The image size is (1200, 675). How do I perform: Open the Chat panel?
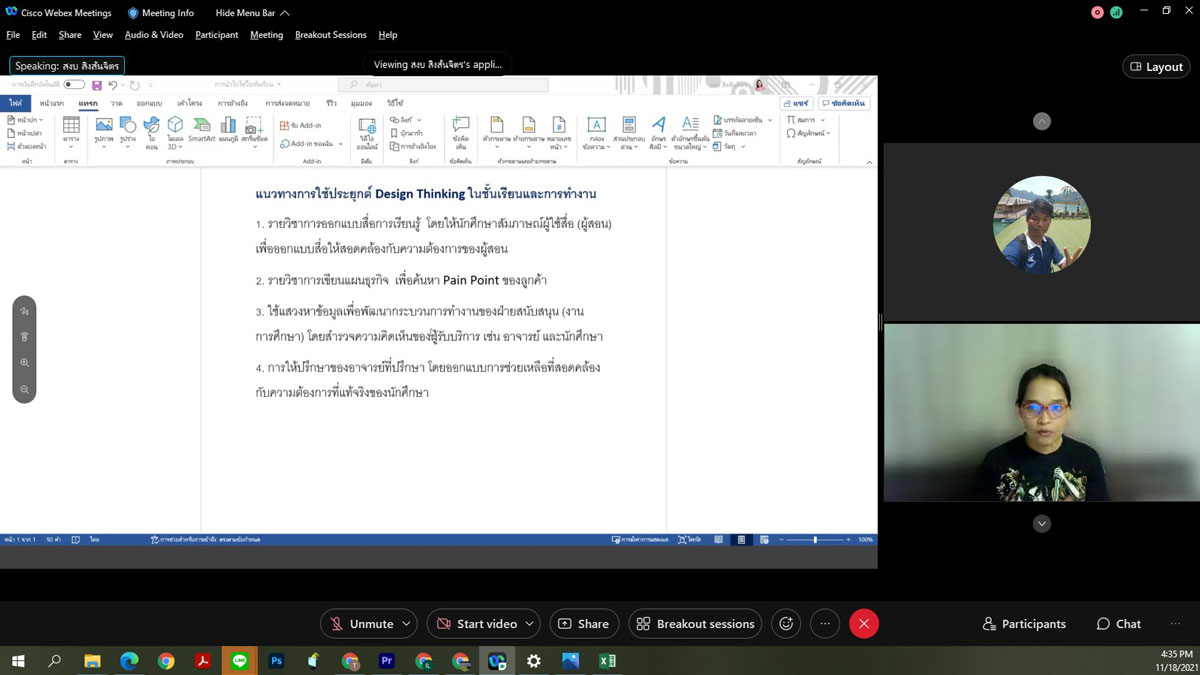point(1118,624)
